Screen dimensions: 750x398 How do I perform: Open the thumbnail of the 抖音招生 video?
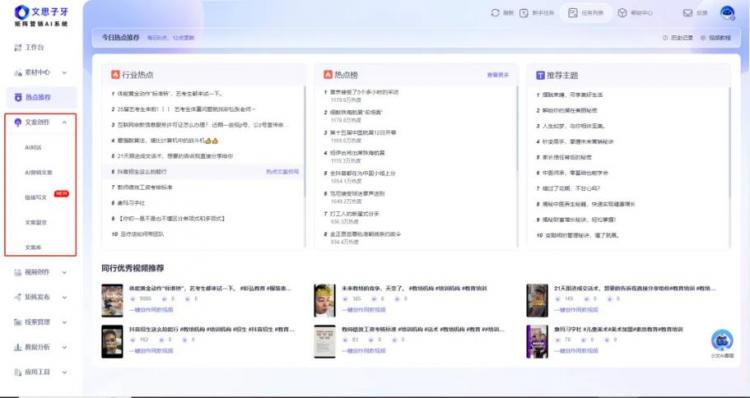pos(112,342)
